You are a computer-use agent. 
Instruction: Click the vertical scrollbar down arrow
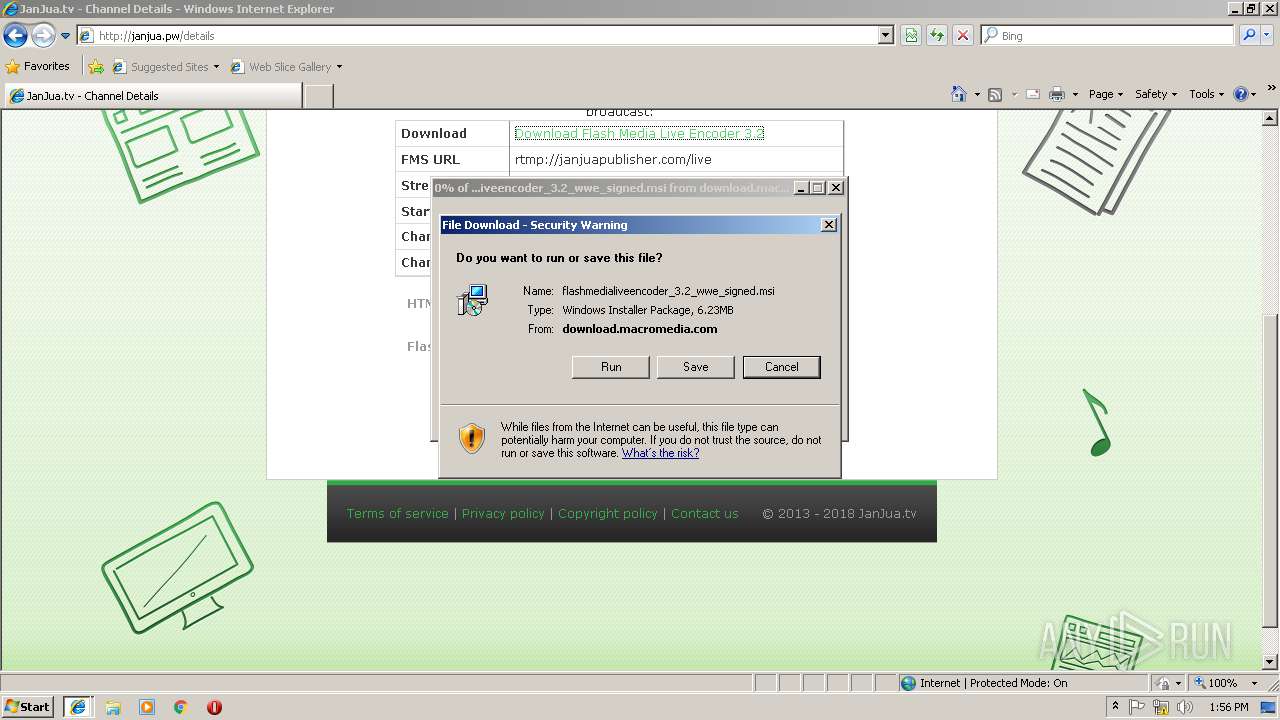[1271, 662]
